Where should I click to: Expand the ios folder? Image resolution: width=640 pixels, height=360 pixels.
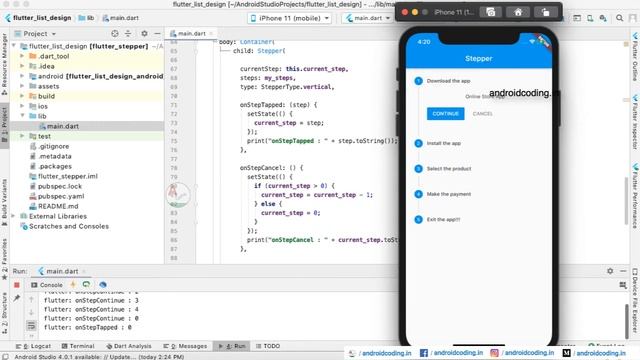tap(22, 106)
